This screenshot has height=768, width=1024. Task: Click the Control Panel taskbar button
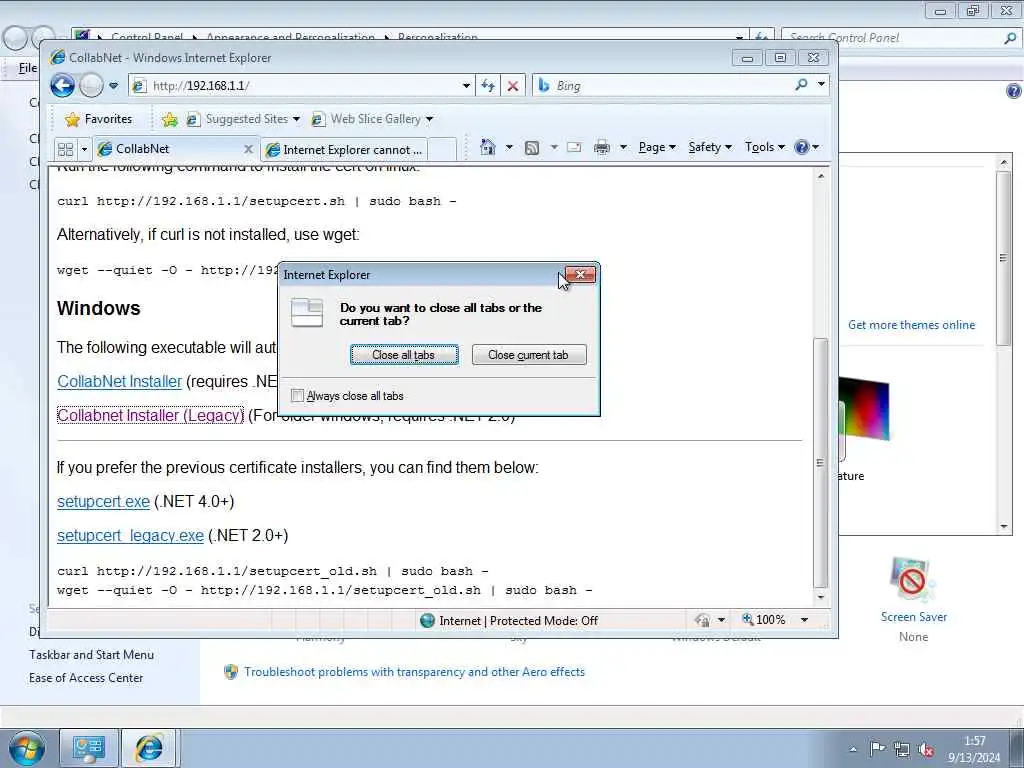point(89,748)
